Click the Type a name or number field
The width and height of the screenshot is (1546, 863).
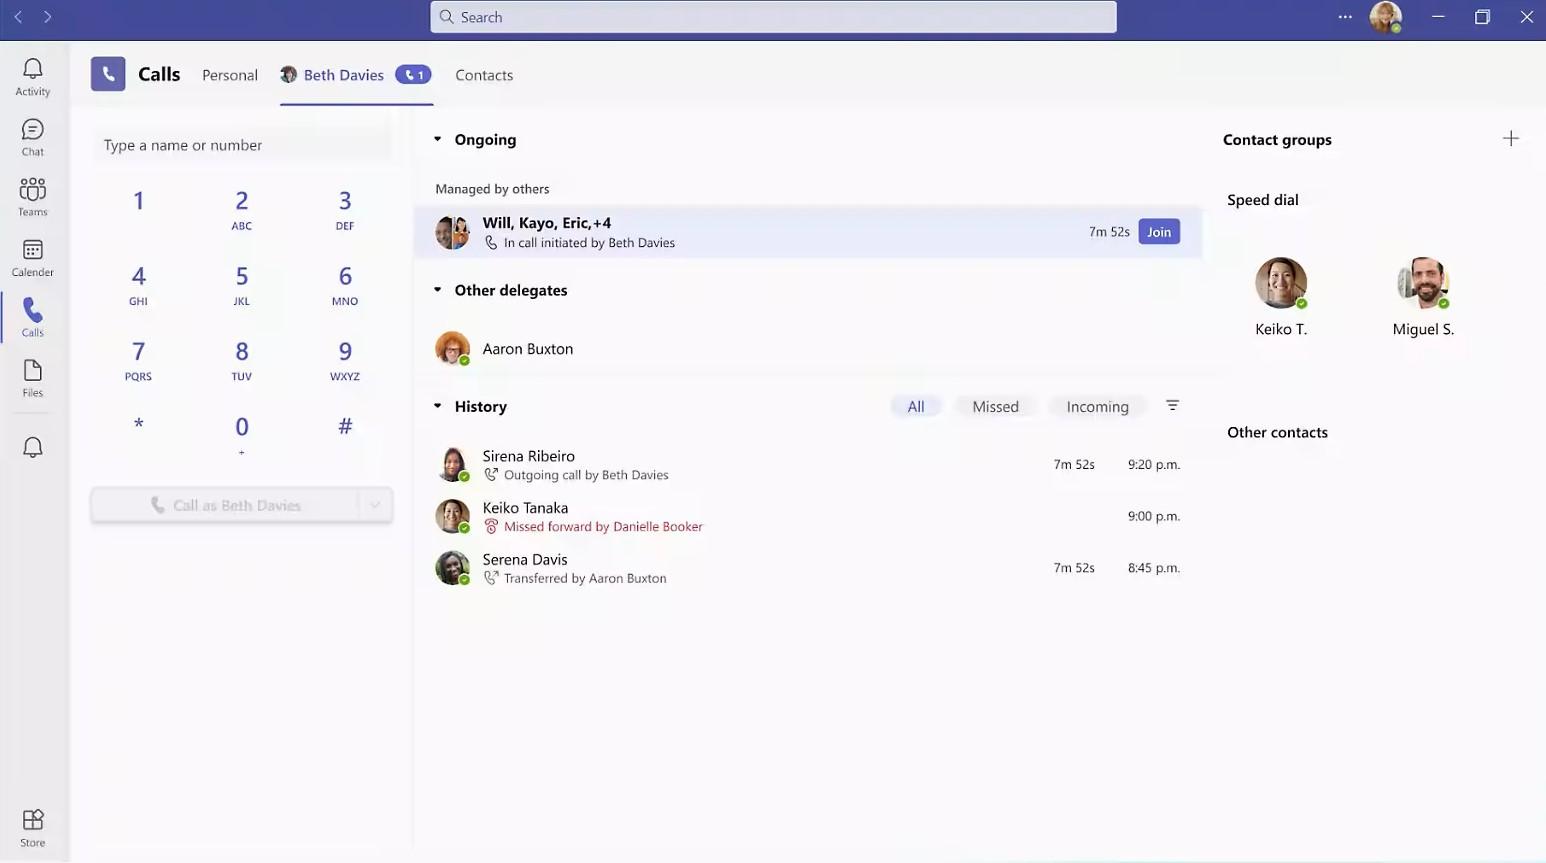240,144
